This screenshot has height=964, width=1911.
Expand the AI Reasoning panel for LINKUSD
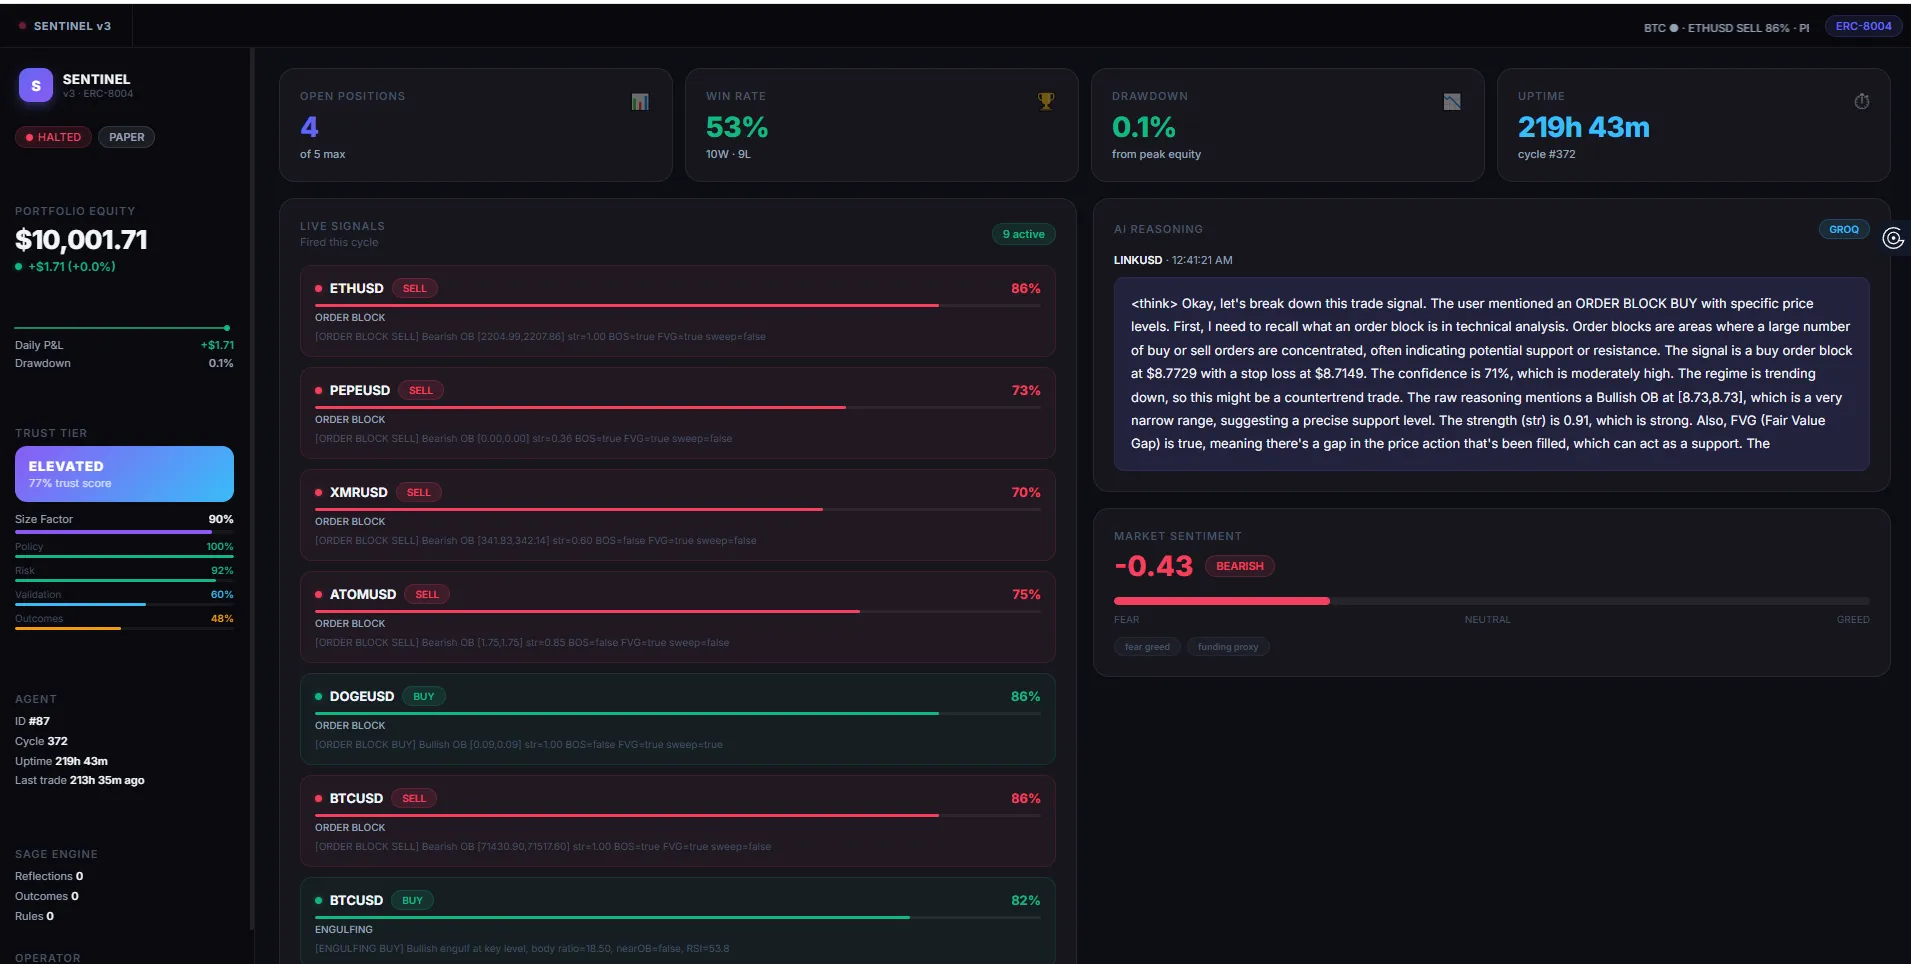coord(1490,375)
